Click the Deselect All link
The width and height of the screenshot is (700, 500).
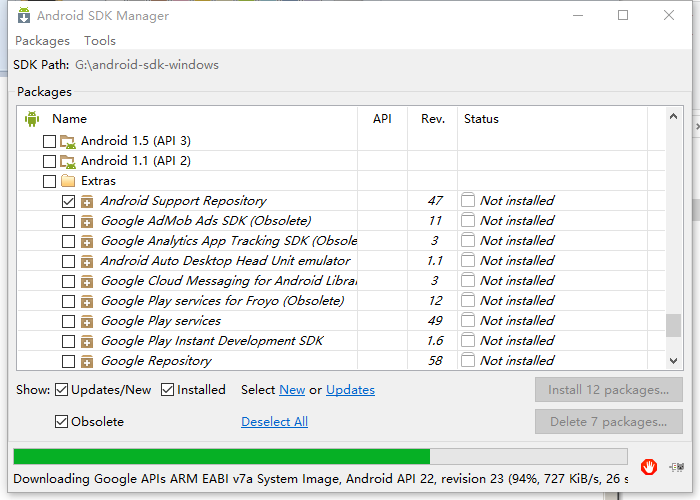pos(274,422)
